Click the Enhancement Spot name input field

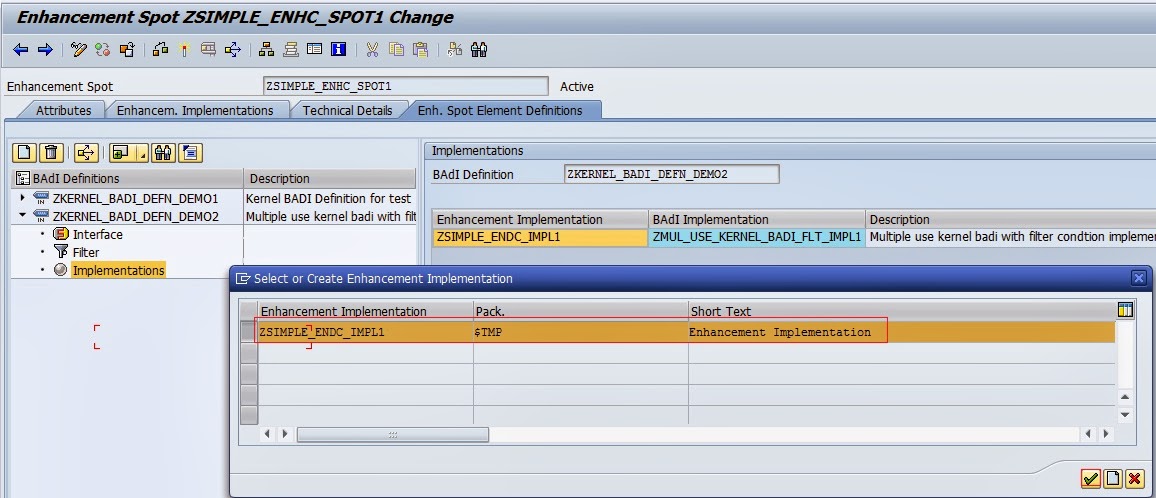click(x=405, y=86)
